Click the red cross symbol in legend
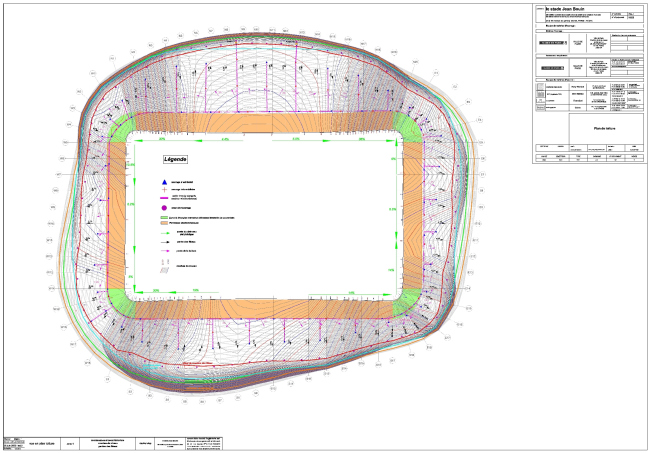Image resolution: width=650 pixels, height=453 pixels. coord(162,188)
